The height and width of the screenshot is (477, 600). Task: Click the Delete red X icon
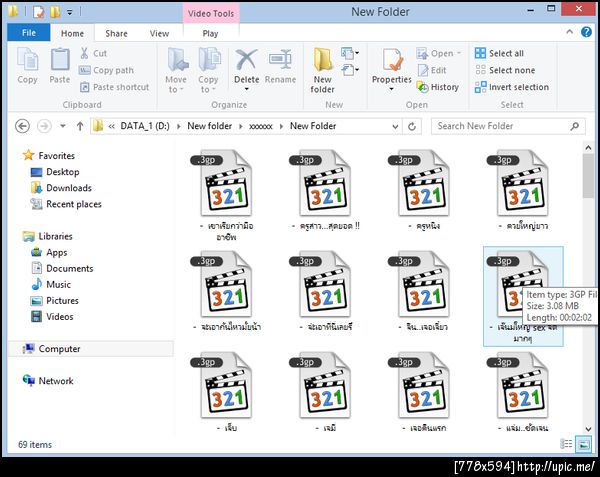tap(246, 60)
